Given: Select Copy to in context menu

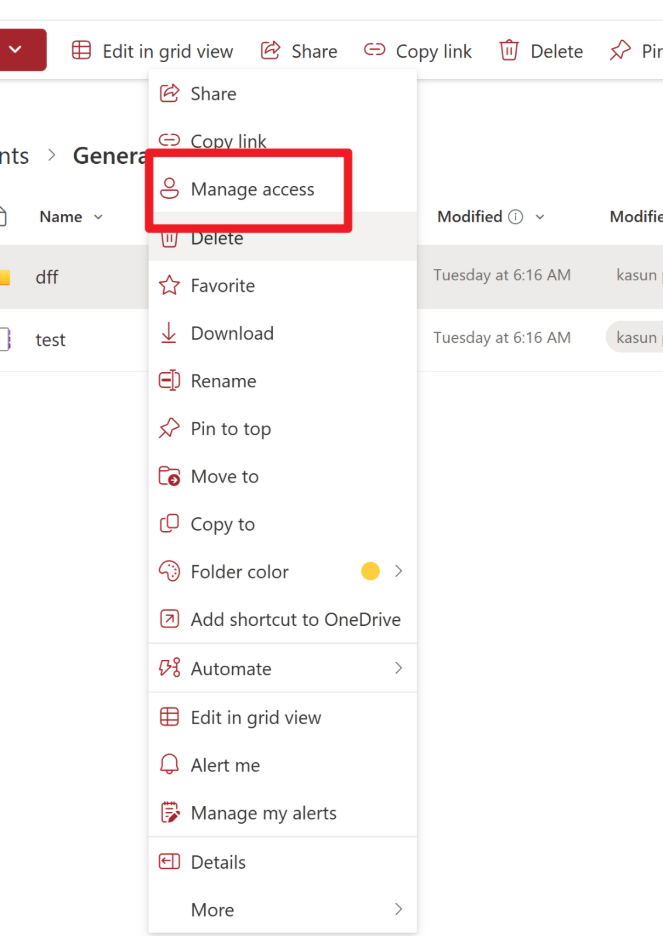Looking at the screenshot, I should pos(282,524).
